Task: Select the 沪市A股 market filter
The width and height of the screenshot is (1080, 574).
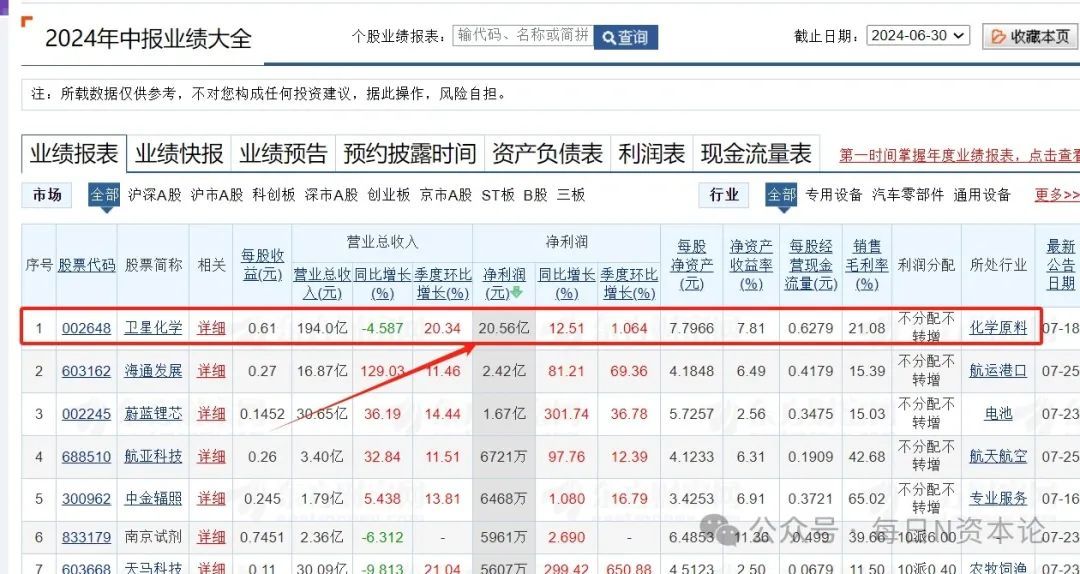Action: click(x=217, y=195)
